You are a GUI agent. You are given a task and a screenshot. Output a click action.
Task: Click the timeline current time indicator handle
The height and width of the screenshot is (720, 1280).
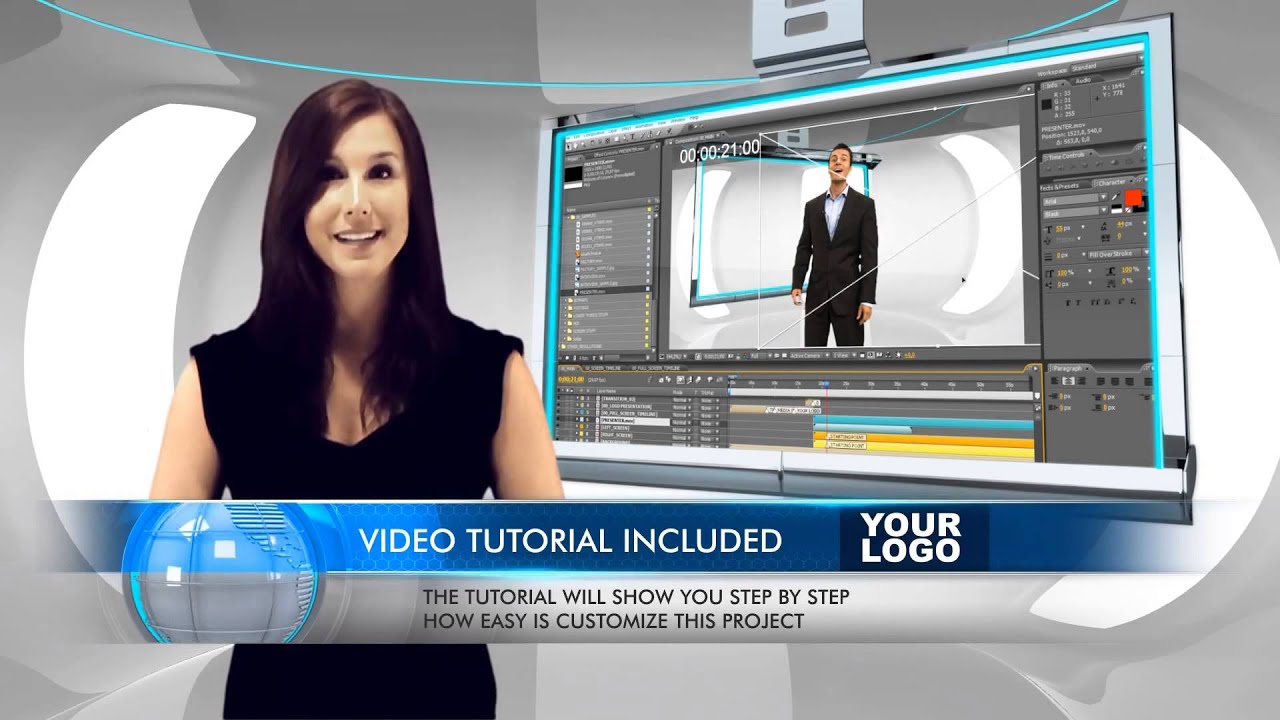coord(826,384)
